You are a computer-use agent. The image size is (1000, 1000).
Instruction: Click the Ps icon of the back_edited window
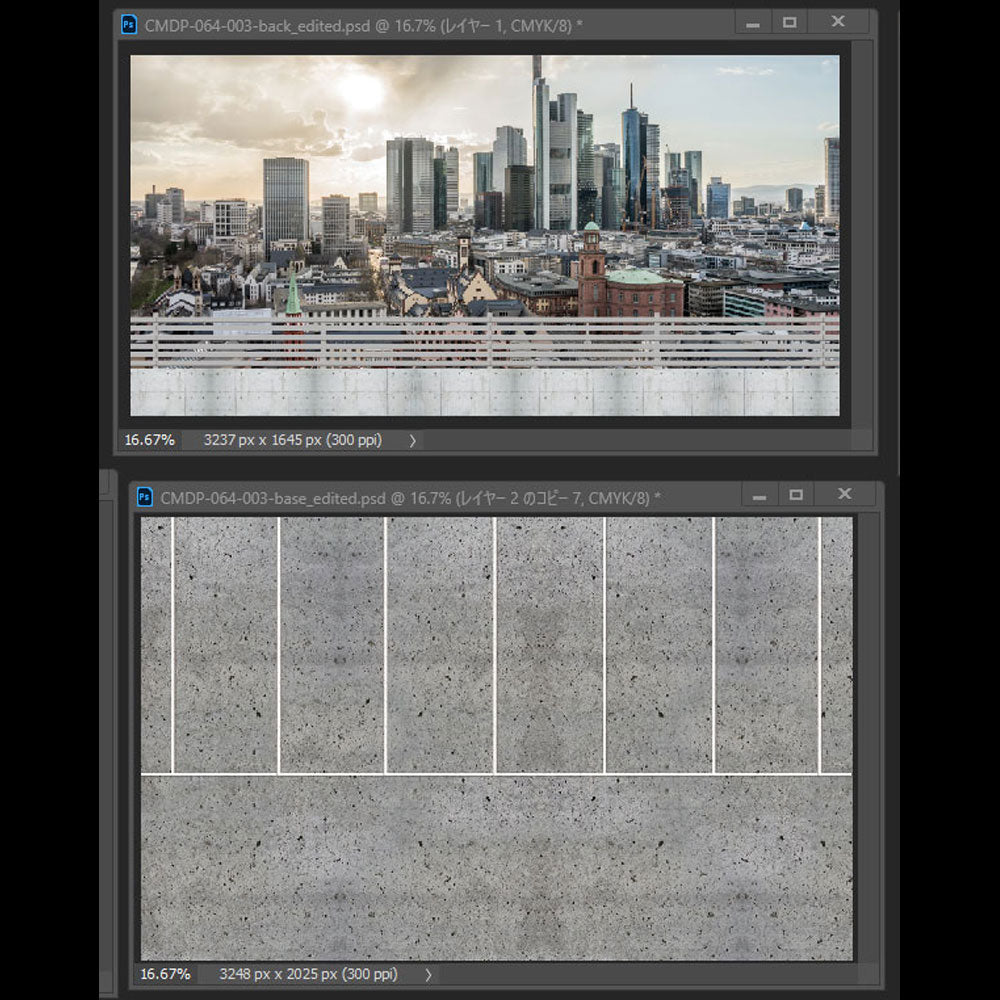tap(129, 25)
